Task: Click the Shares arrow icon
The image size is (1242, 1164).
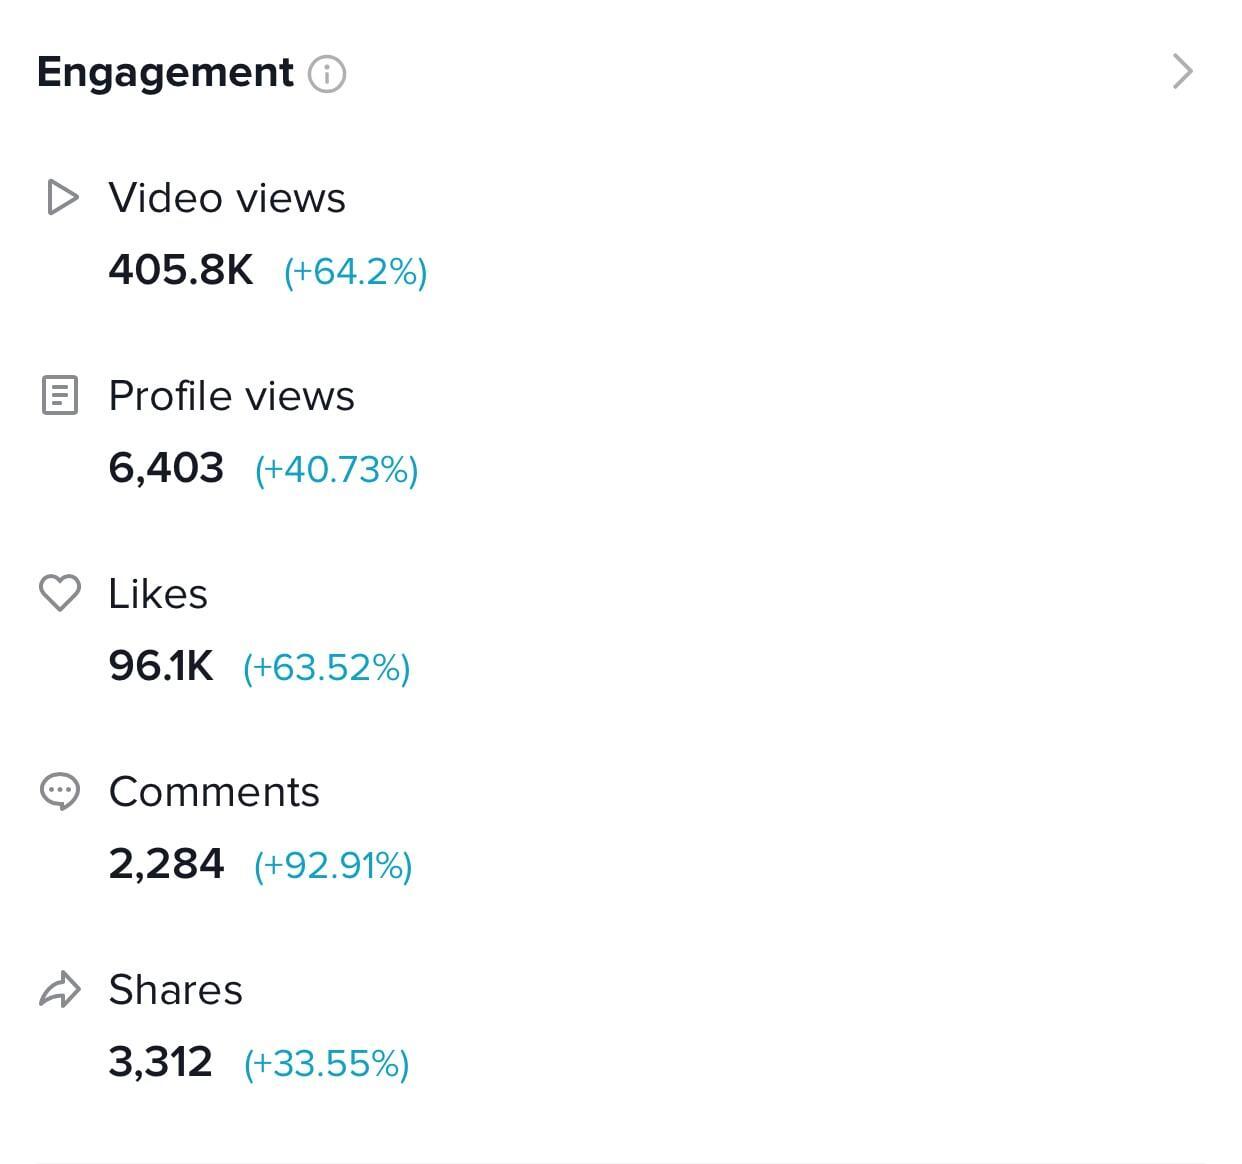Action: [60, 989]
